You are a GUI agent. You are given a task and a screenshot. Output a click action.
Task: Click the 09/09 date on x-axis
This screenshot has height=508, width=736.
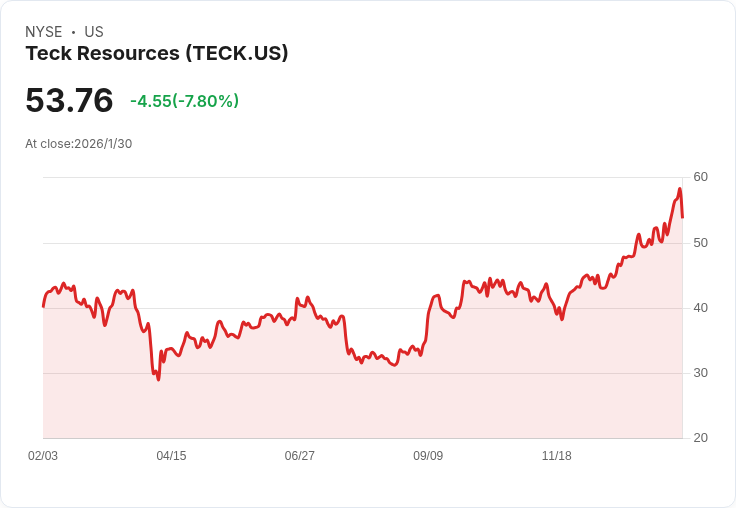428,455
